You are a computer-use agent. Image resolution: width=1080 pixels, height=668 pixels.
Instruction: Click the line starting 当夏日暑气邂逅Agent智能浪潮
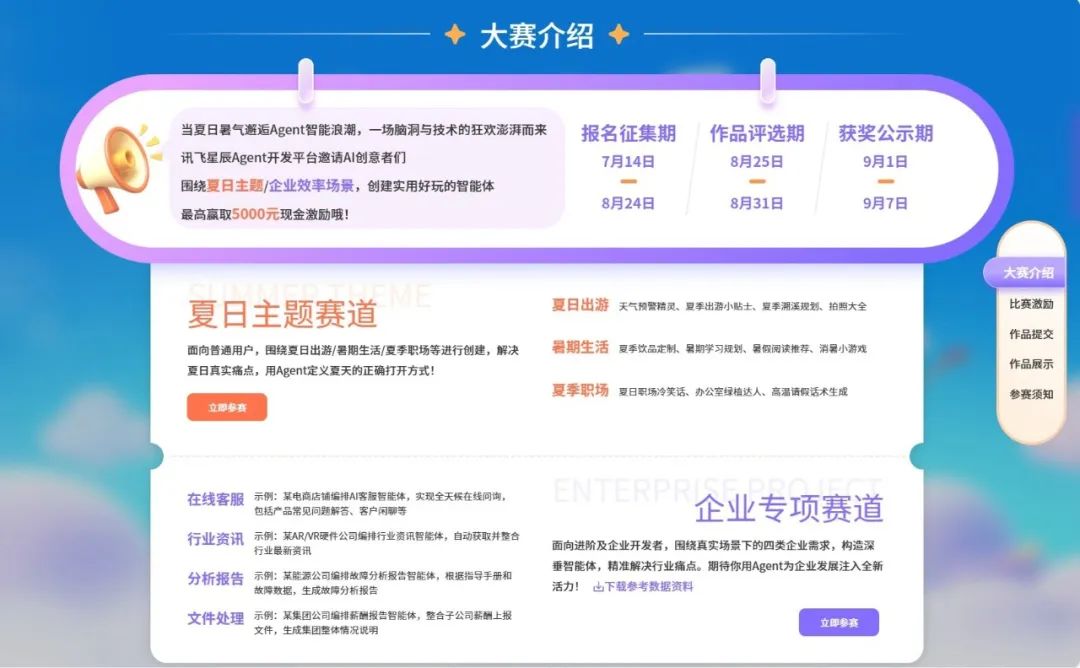pyautogui.click(x=364, y=129)
